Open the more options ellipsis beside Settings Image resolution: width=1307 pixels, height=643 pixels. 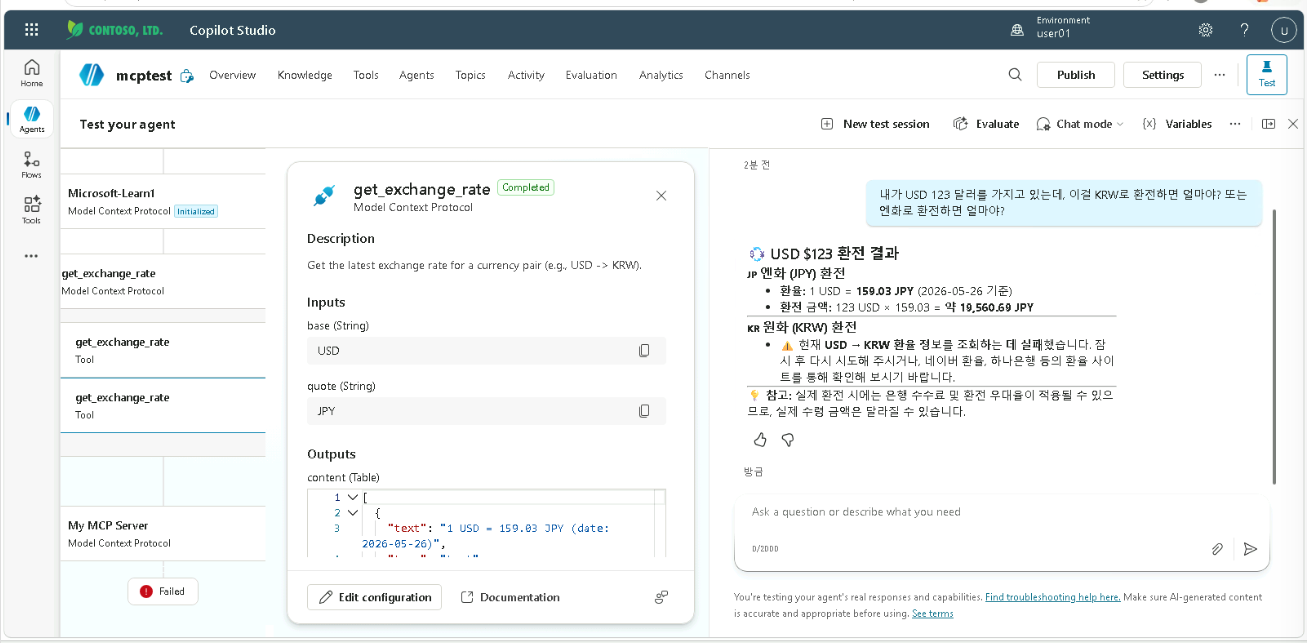point(1219,75)
